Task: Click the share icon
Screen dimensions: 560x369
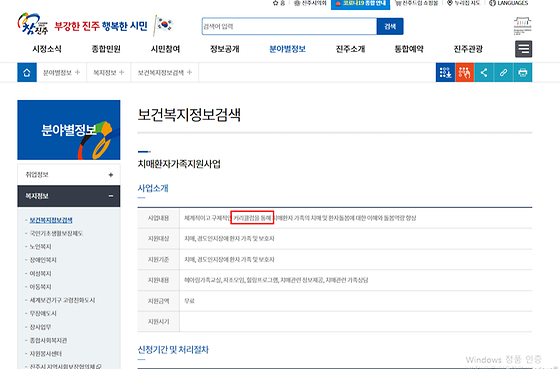Action: [484, 73]
